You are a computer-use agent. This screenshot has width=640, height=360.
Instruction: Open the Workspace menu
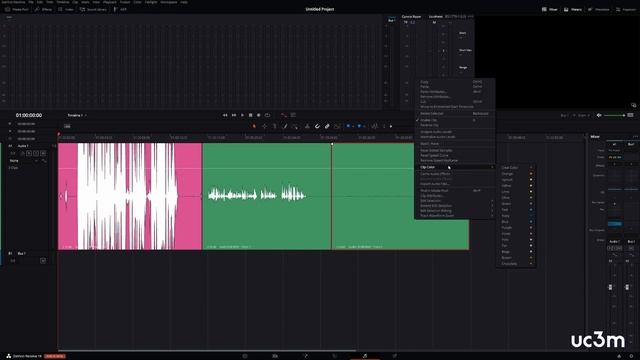tap(169, 2)
